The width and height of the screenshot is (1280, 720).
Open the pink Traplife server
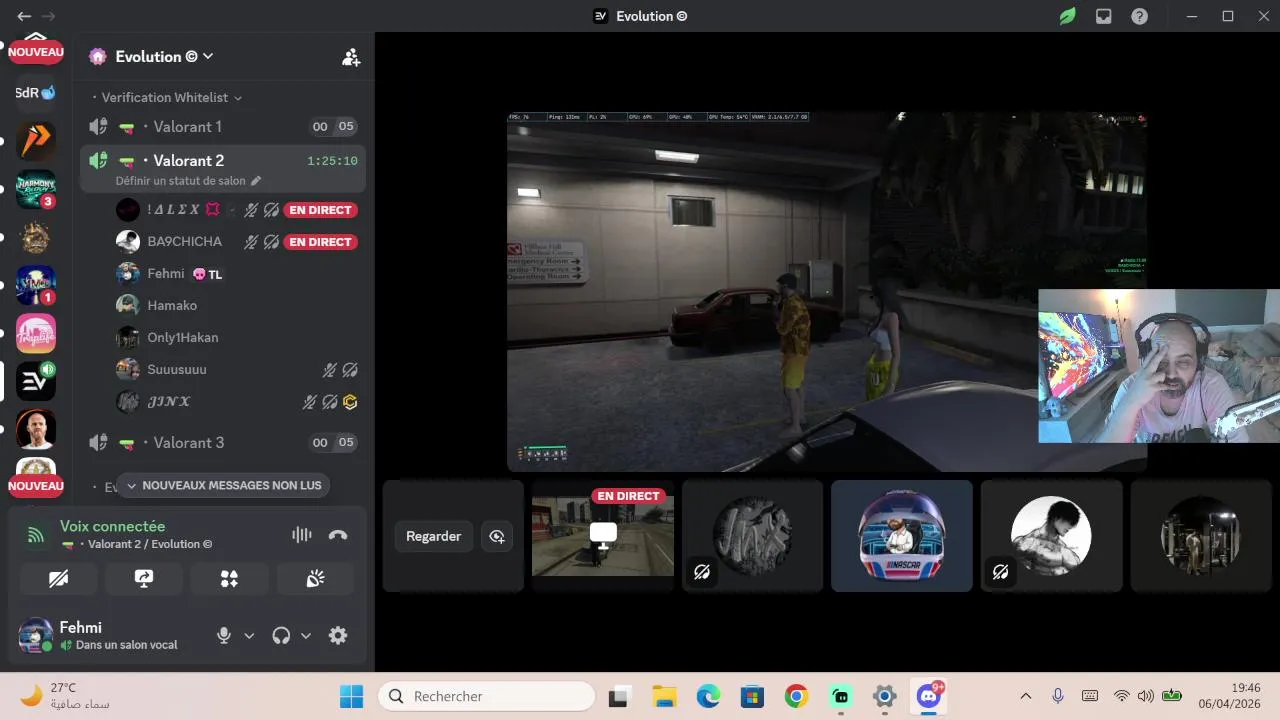pyautogui.click(x=36, y=333)
